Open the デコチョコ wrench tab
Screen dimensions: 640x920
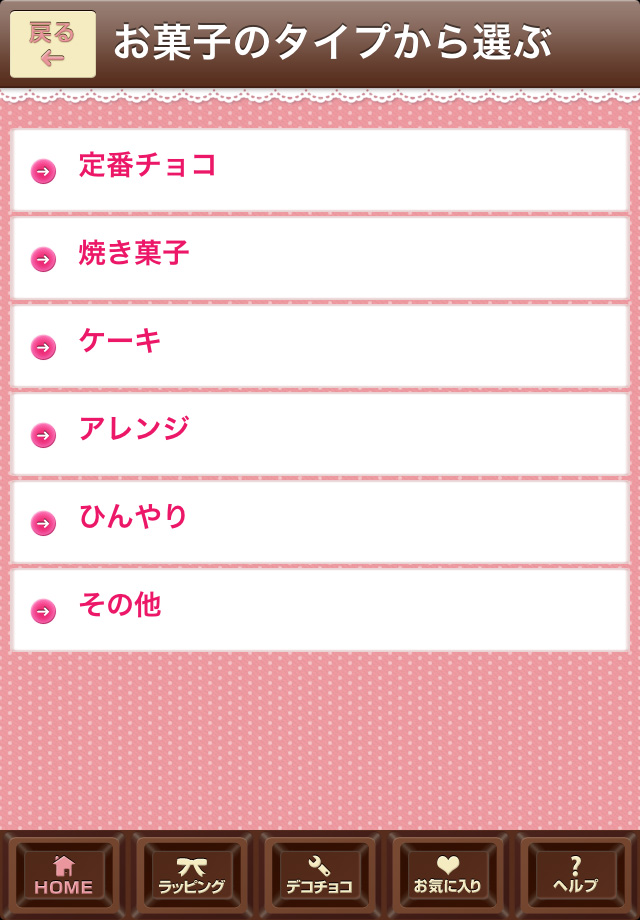(x=320, y=875)
